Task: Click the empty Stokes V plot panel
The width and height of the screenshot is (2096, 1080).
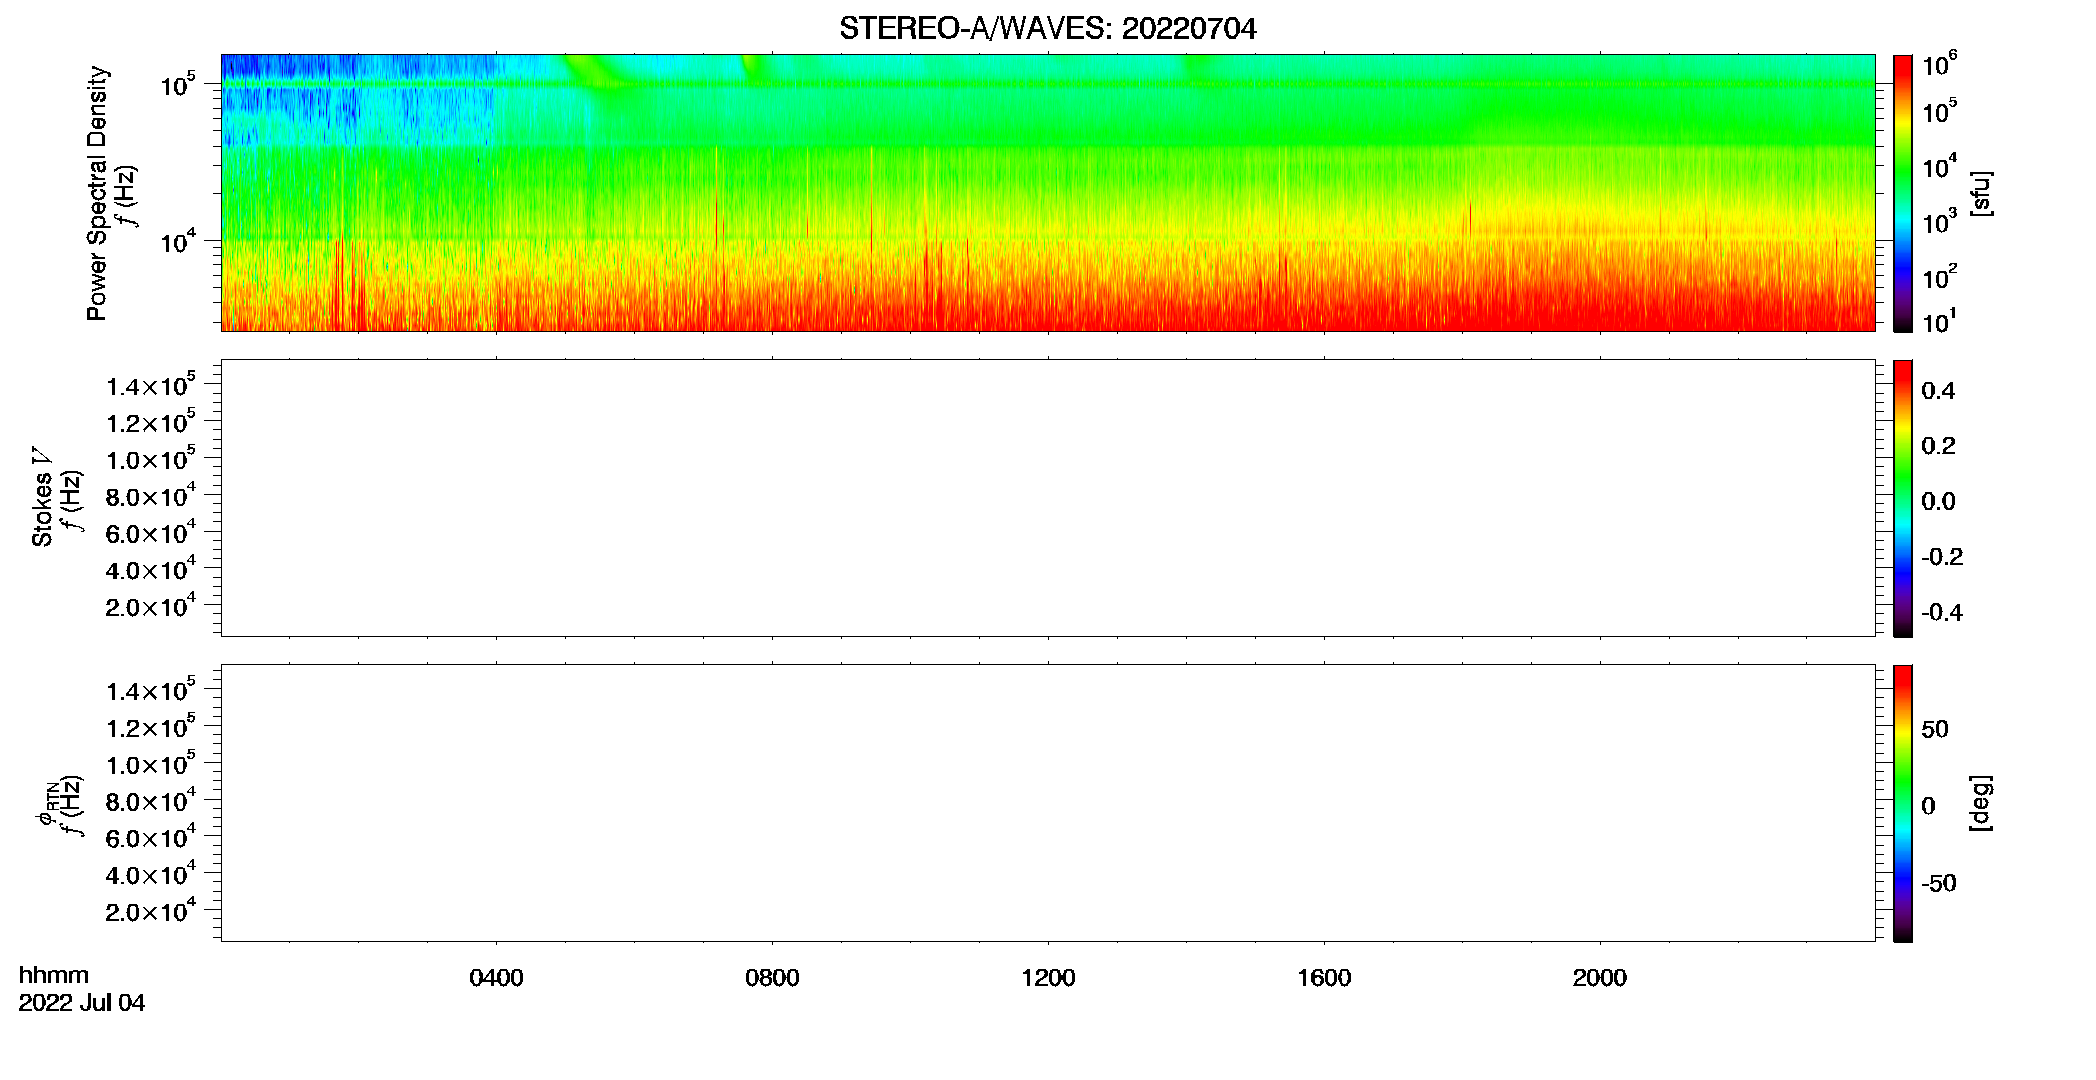Action: (1048, 498)
